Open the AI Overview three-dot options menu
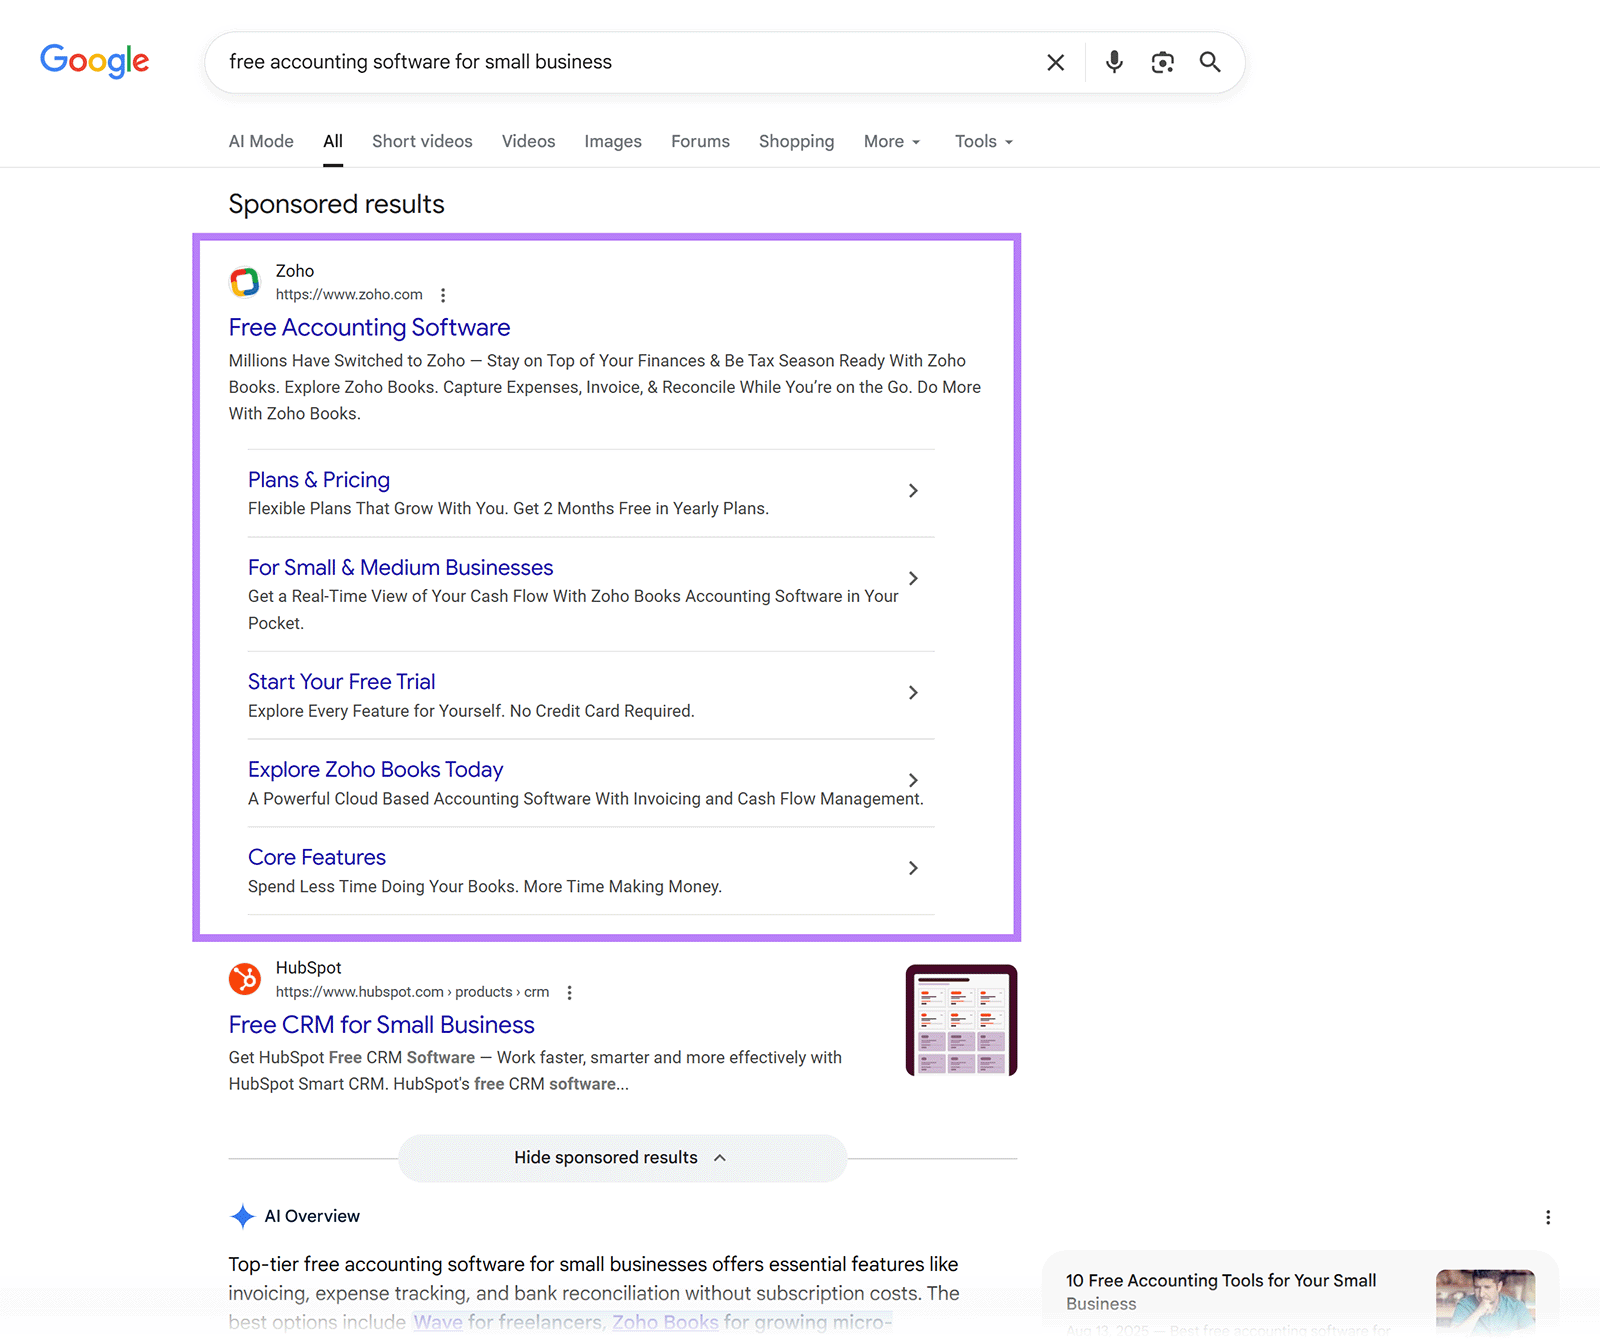This screenshot has height=1340, width=1600. click(x=1548, y=1217)
